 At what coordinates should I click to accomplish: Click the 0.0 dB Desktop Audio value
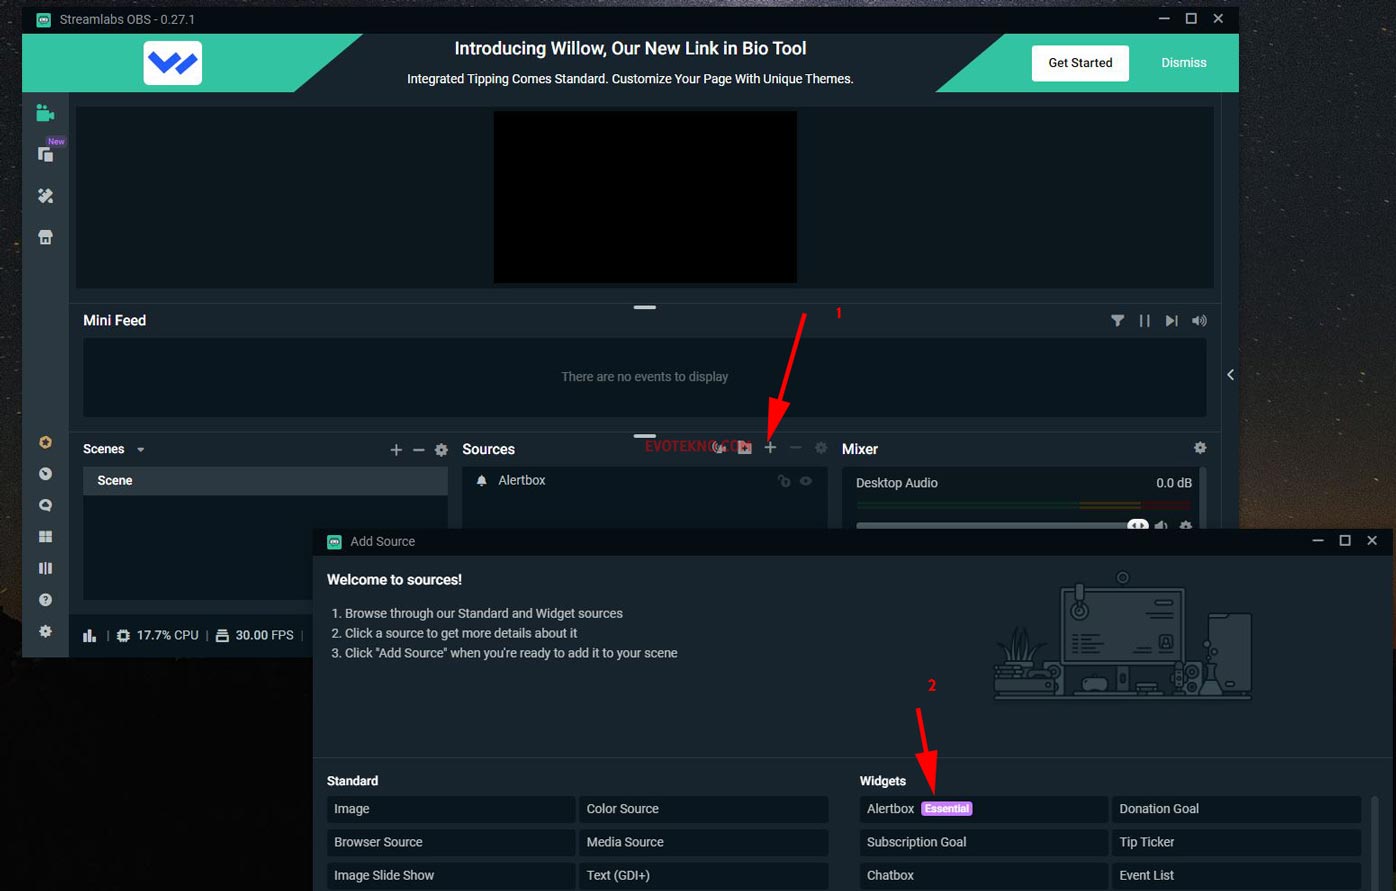(x=1174, y=483)
